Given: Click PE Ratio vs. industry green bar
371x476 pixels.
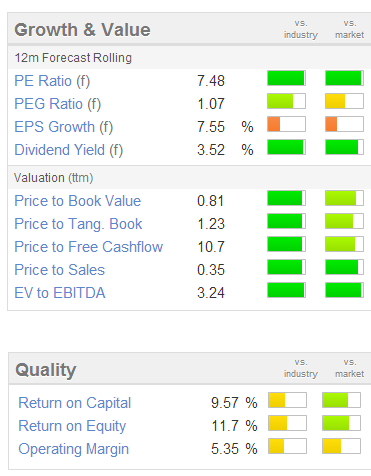Looking at the screenshot, I should click(x=286, y=78).
